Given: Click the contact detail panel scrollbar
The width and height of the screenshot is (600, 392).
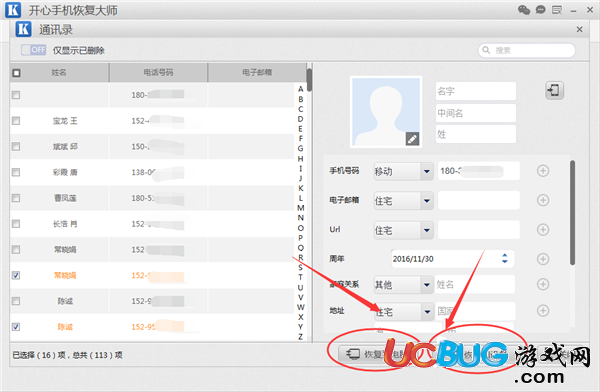Looking at the screenshot, I should 572,212.
